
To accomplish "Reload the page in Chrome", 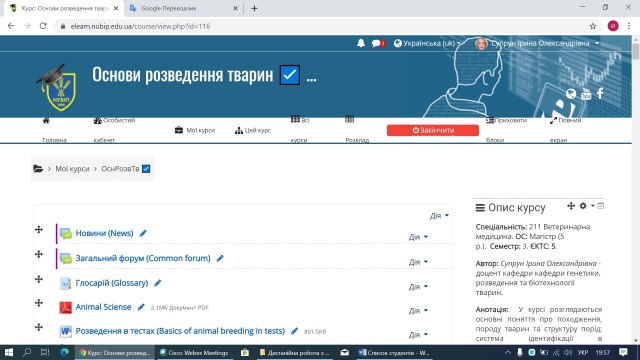I will (43, 26).
